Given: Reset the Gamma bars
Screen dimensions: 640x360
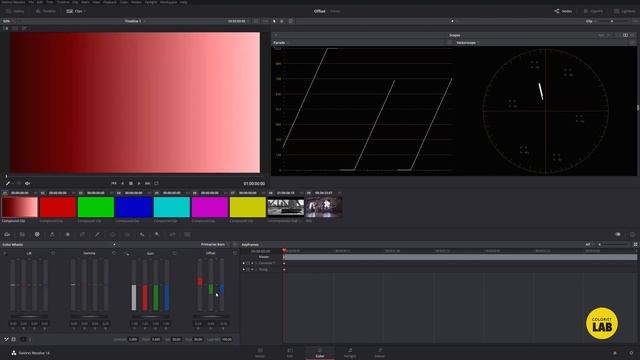Looking at the screenshot, I should (x=113, y=253).
